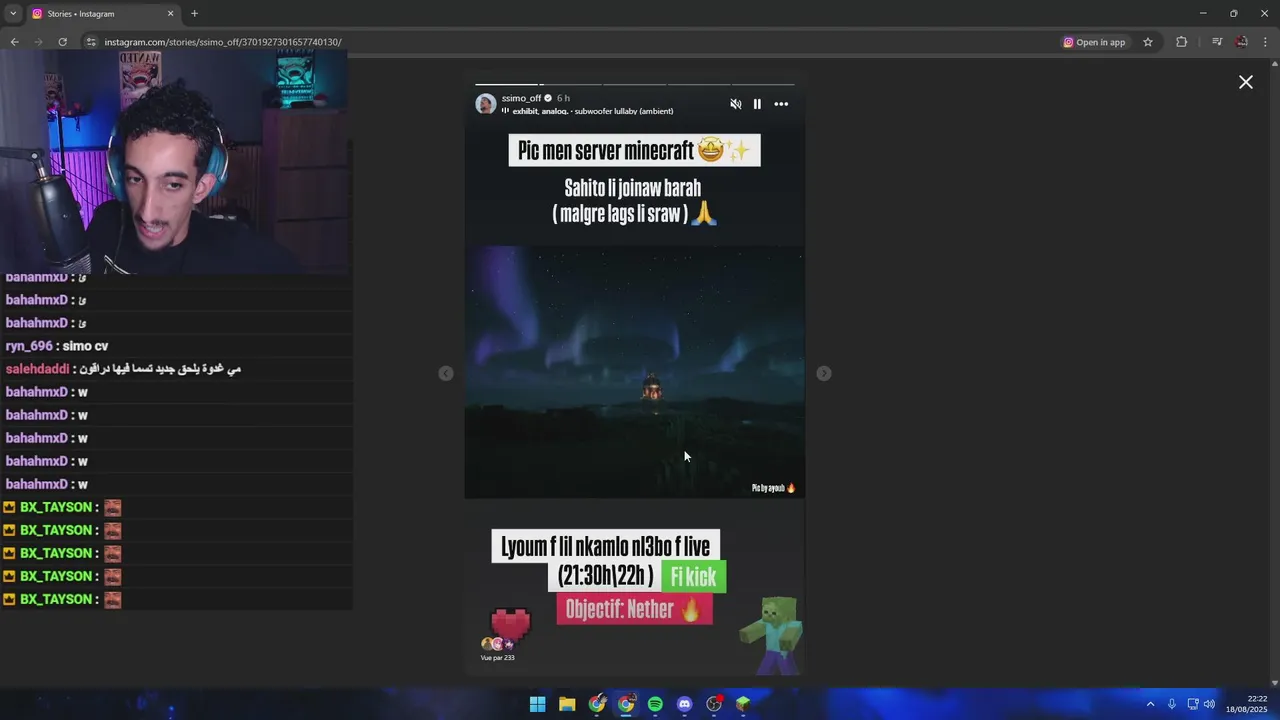Viewport: 1280px width, 720px height.
Task: Open the media control icon in Chrome toolbar
Action: click(x=1217, y=42)
